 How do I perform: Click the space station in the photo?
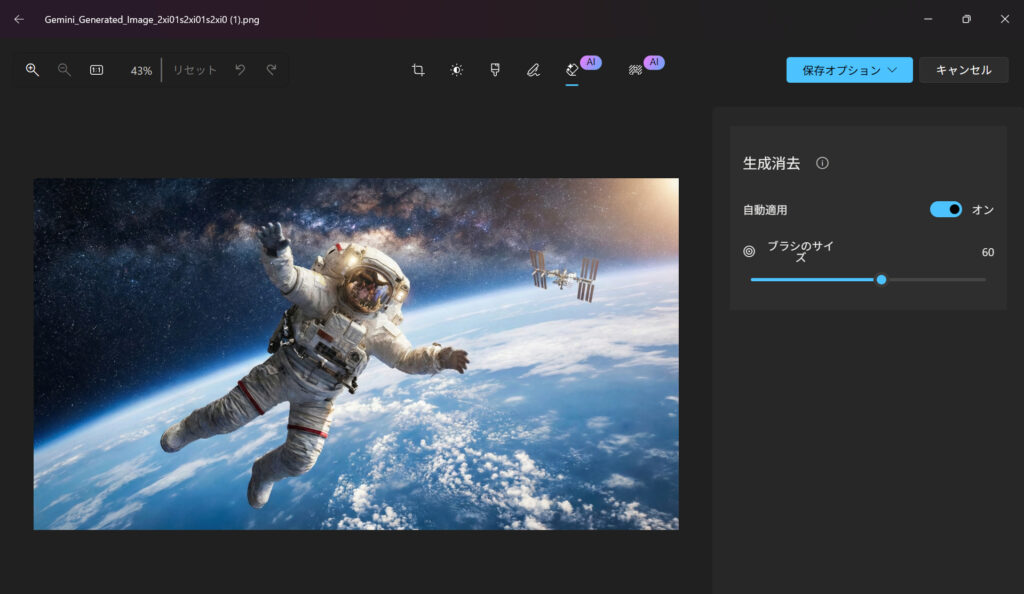565,274
